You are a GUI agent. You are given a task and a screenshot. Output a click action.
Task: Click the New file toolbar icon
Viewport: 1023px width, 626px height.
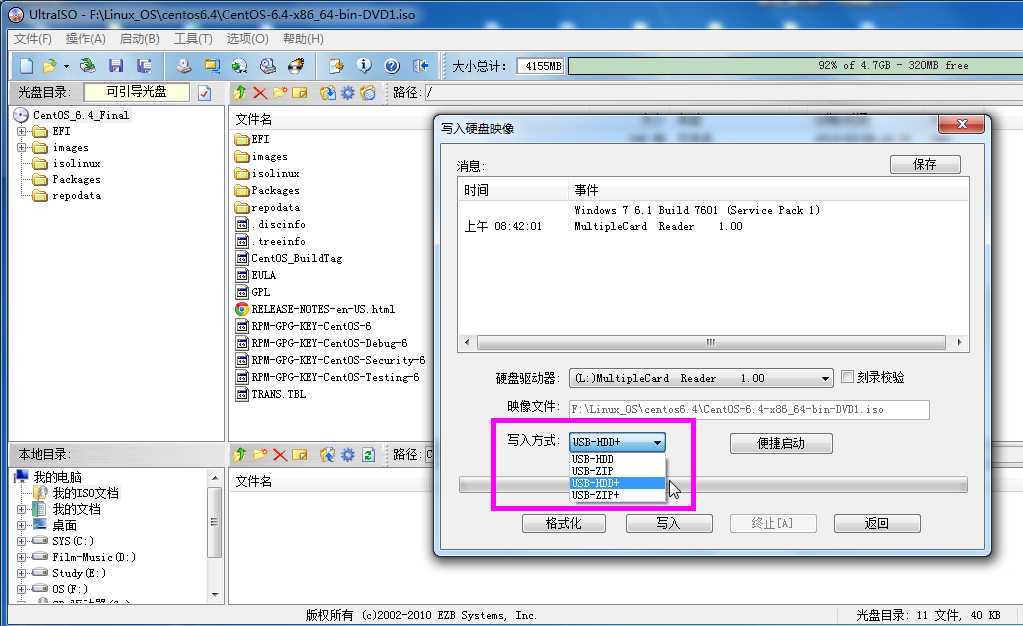pos(26,65)
